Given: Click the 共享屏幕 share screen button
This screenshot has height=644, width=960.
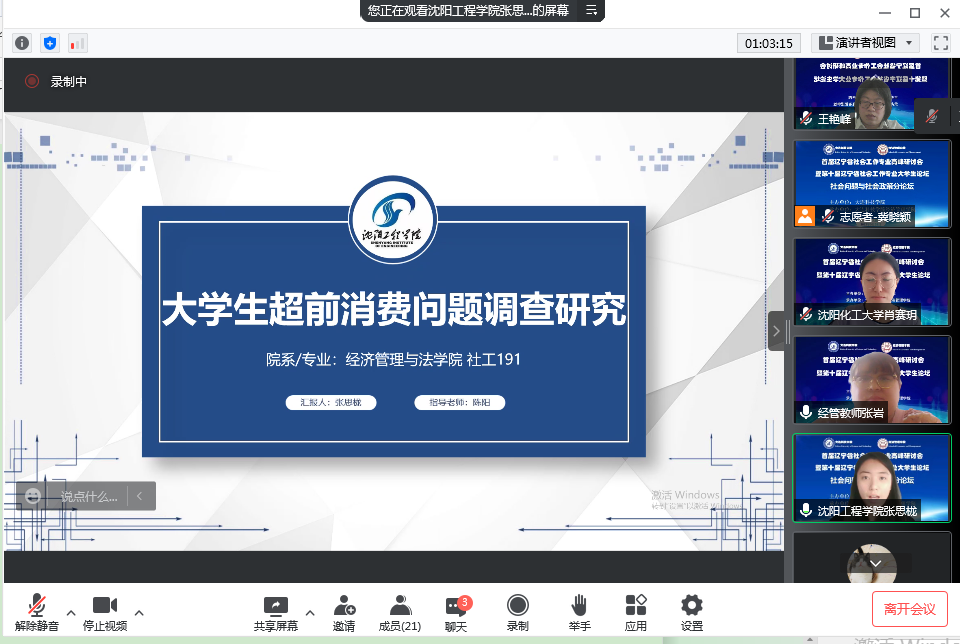Looking at the screenshot, I should [275, 613].
